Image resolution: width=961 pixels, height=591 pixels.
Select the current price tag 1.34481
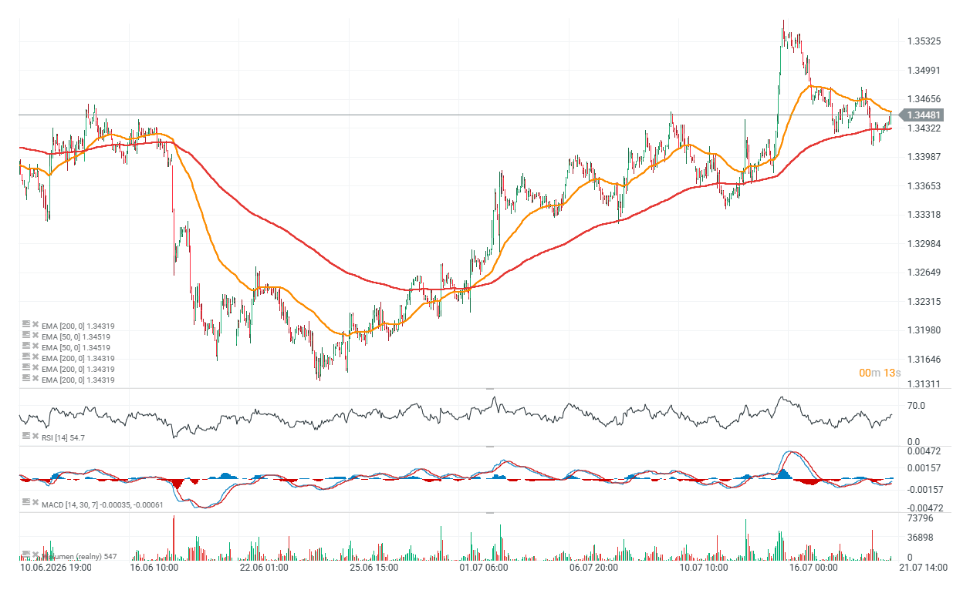tap(921, 115)
